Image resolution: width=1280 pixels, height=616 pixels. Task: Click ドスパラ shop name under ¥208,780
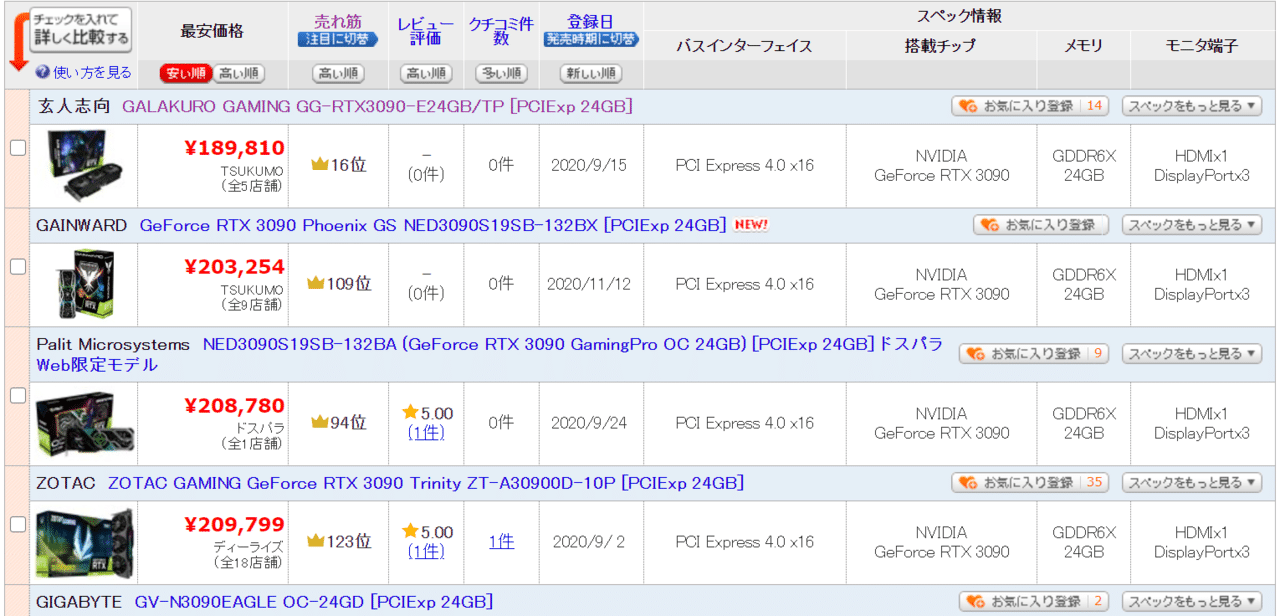[260, 428]
